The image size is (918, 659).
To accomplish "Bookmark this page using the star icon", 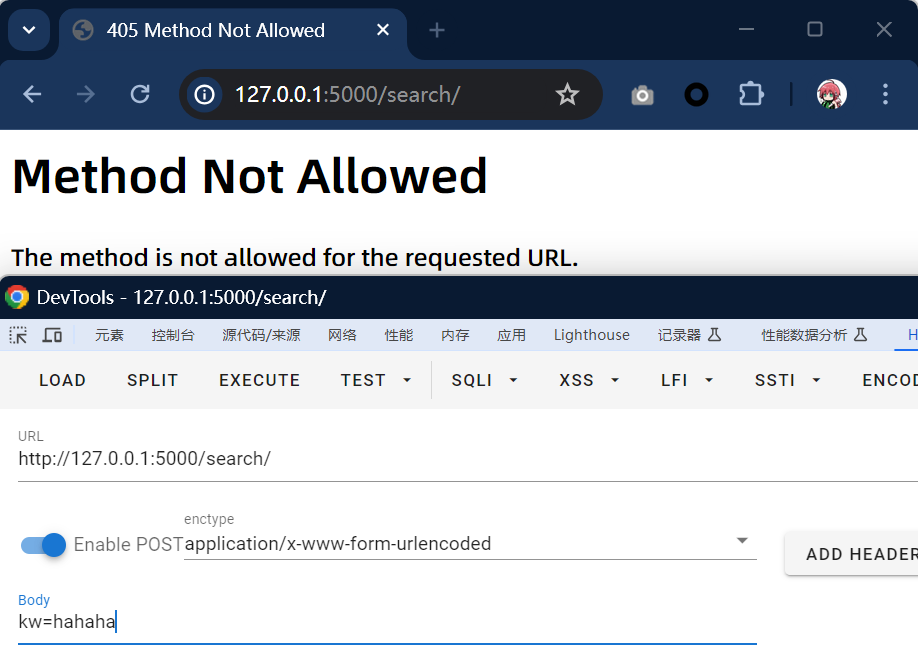I will tap(567, 94).
